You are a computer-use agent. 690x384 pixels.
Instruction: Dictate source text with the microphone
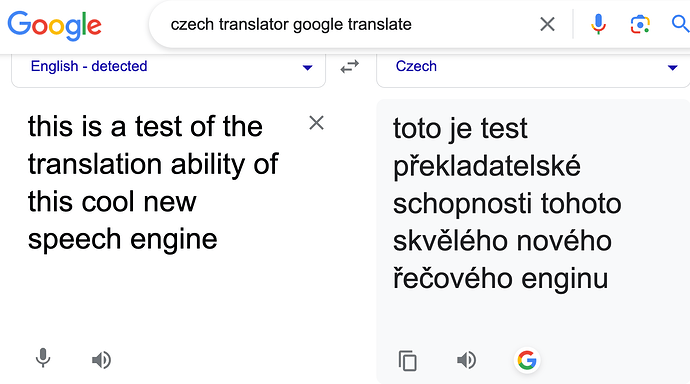point(43,358)
